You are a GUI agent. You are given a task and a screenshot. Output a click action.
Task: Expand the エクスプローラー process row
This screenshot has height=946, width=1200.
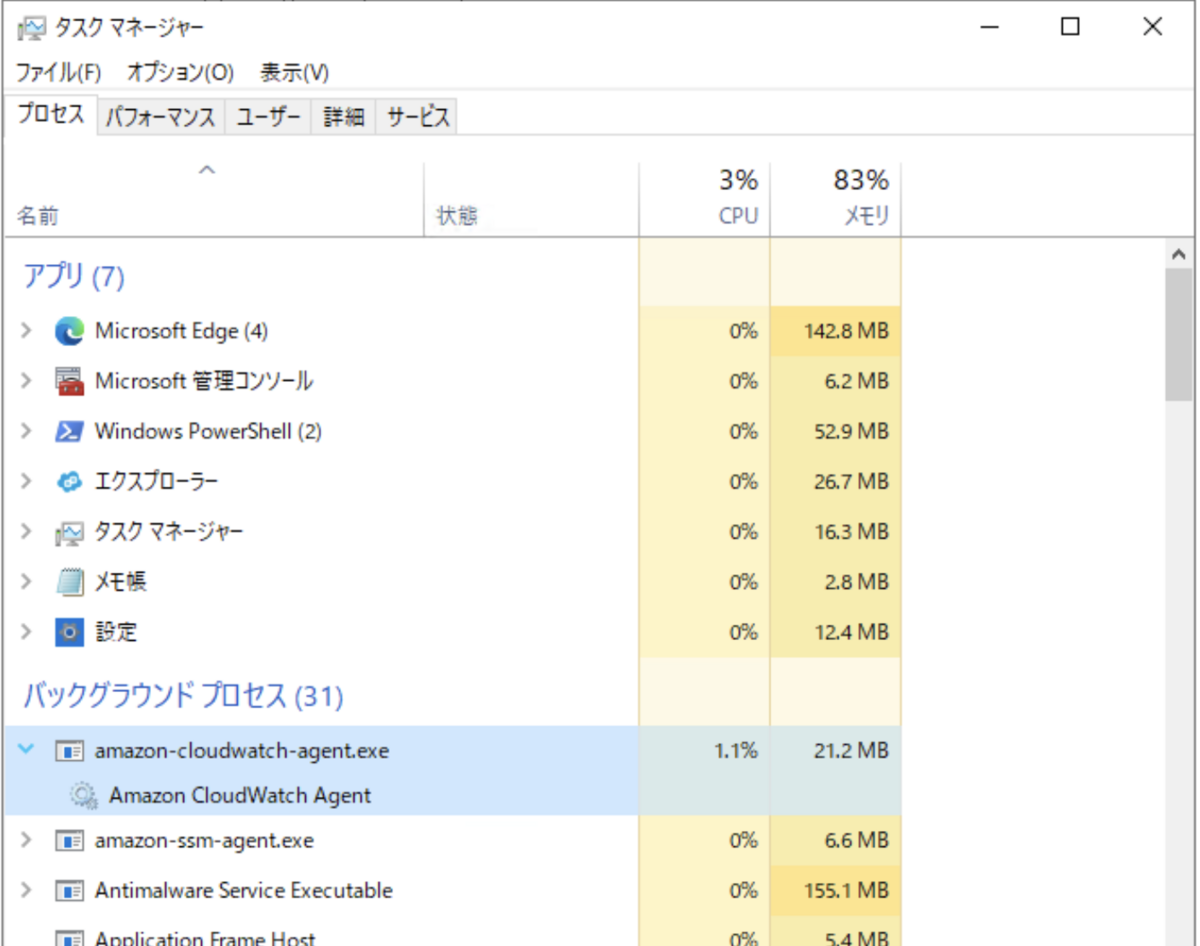[x=26, y=482]
